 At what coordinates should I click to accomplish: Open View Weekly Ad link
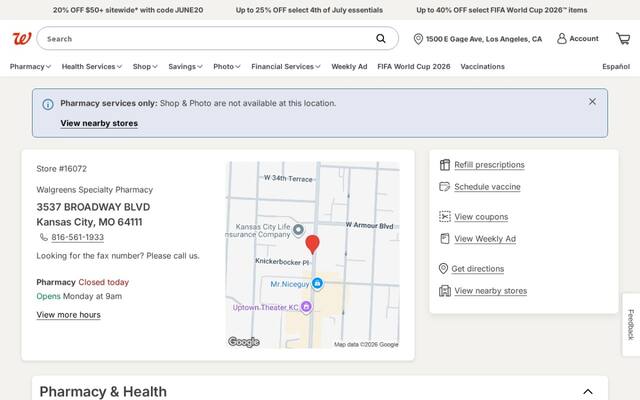point(485,239)
